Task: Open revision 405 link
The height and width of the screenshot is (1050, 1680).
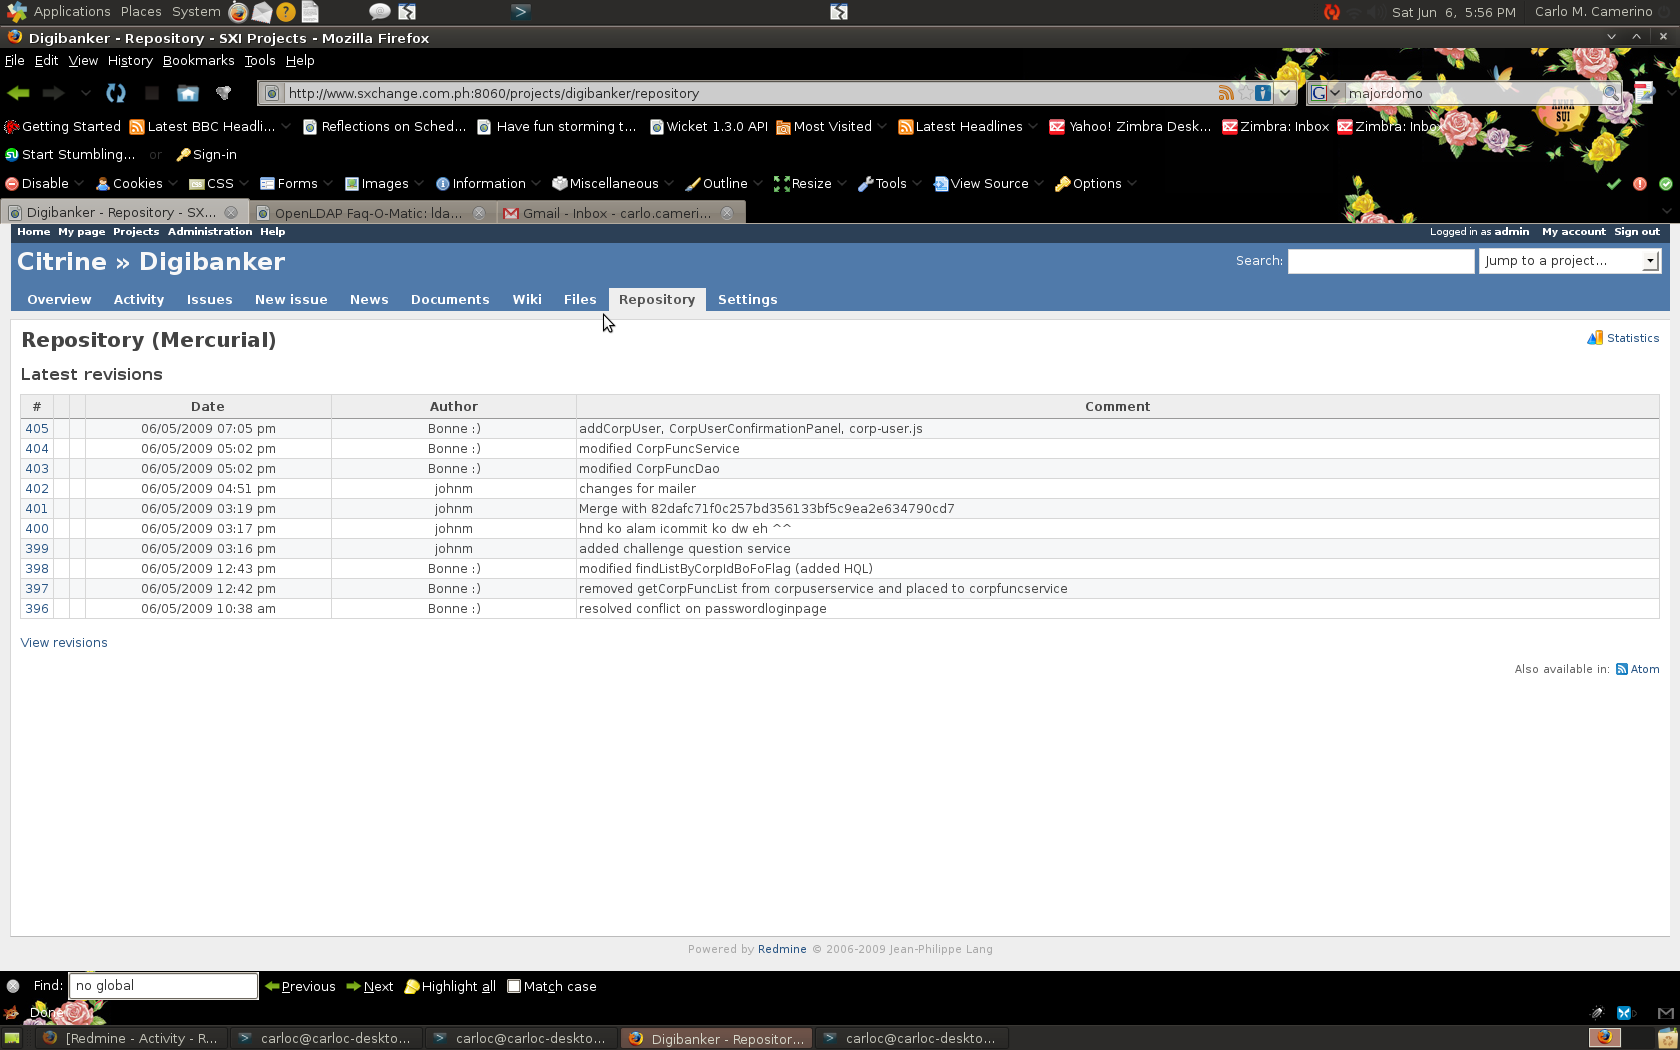Action: pos(37,429)
